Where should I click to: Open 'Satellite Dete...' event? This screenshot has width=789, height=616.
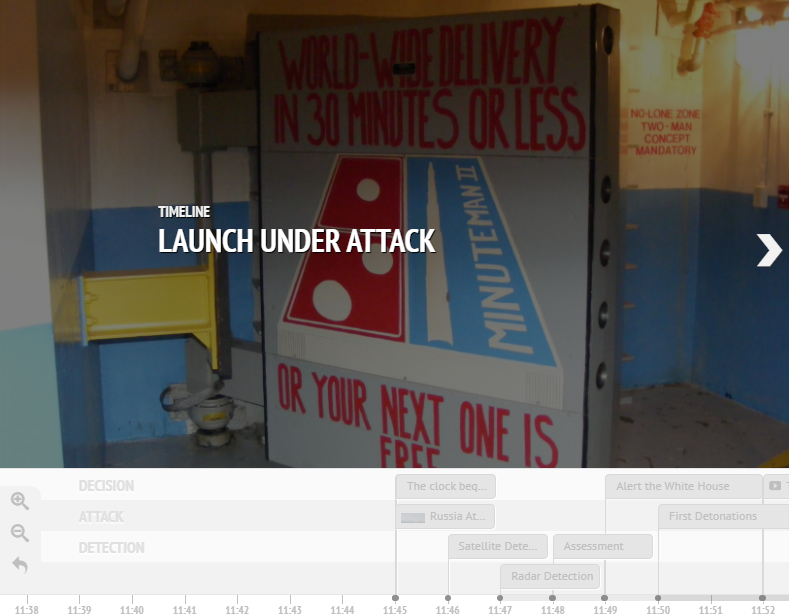[x=498, y=546]
